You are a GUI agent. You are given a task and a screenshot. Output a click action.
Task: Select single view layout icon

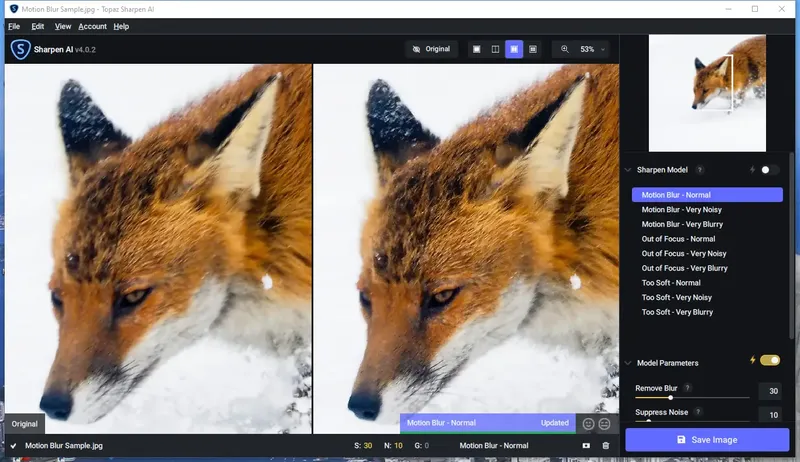click(x=477, y=49)
